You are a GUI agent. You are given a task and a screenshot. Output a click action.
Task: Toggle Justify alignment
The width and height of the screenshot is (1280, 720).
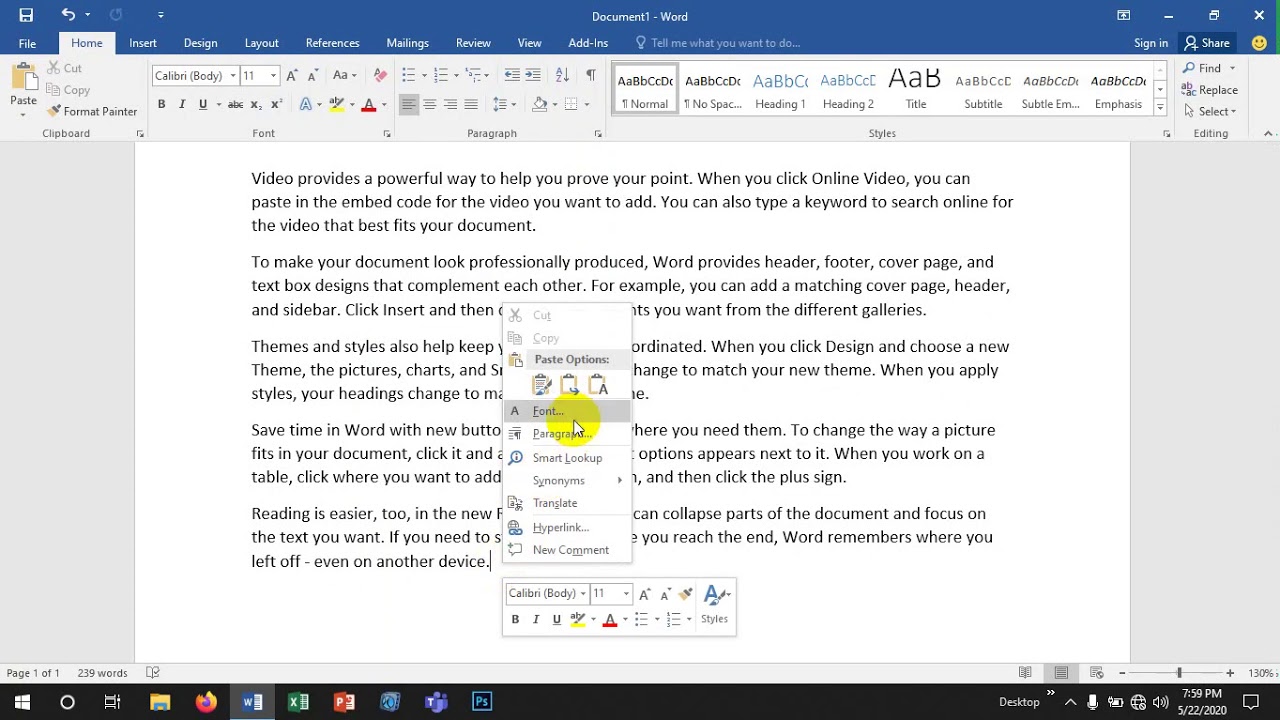click(x=471, y=104)
